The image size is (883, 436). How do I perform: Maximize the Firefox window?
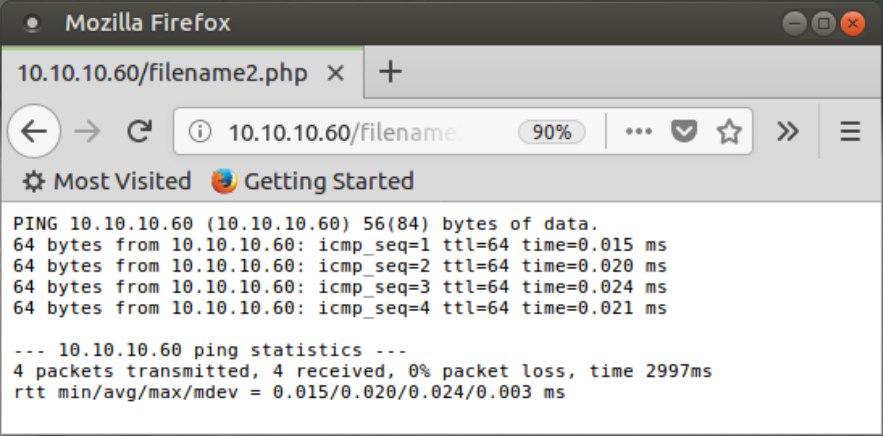pyautogui.click(x=823, y=24)
